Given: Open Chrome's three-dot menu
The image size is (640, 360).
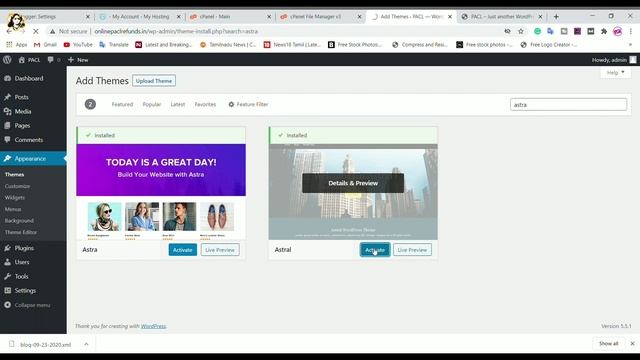Looking at the screenshot, I should point(631,31).
